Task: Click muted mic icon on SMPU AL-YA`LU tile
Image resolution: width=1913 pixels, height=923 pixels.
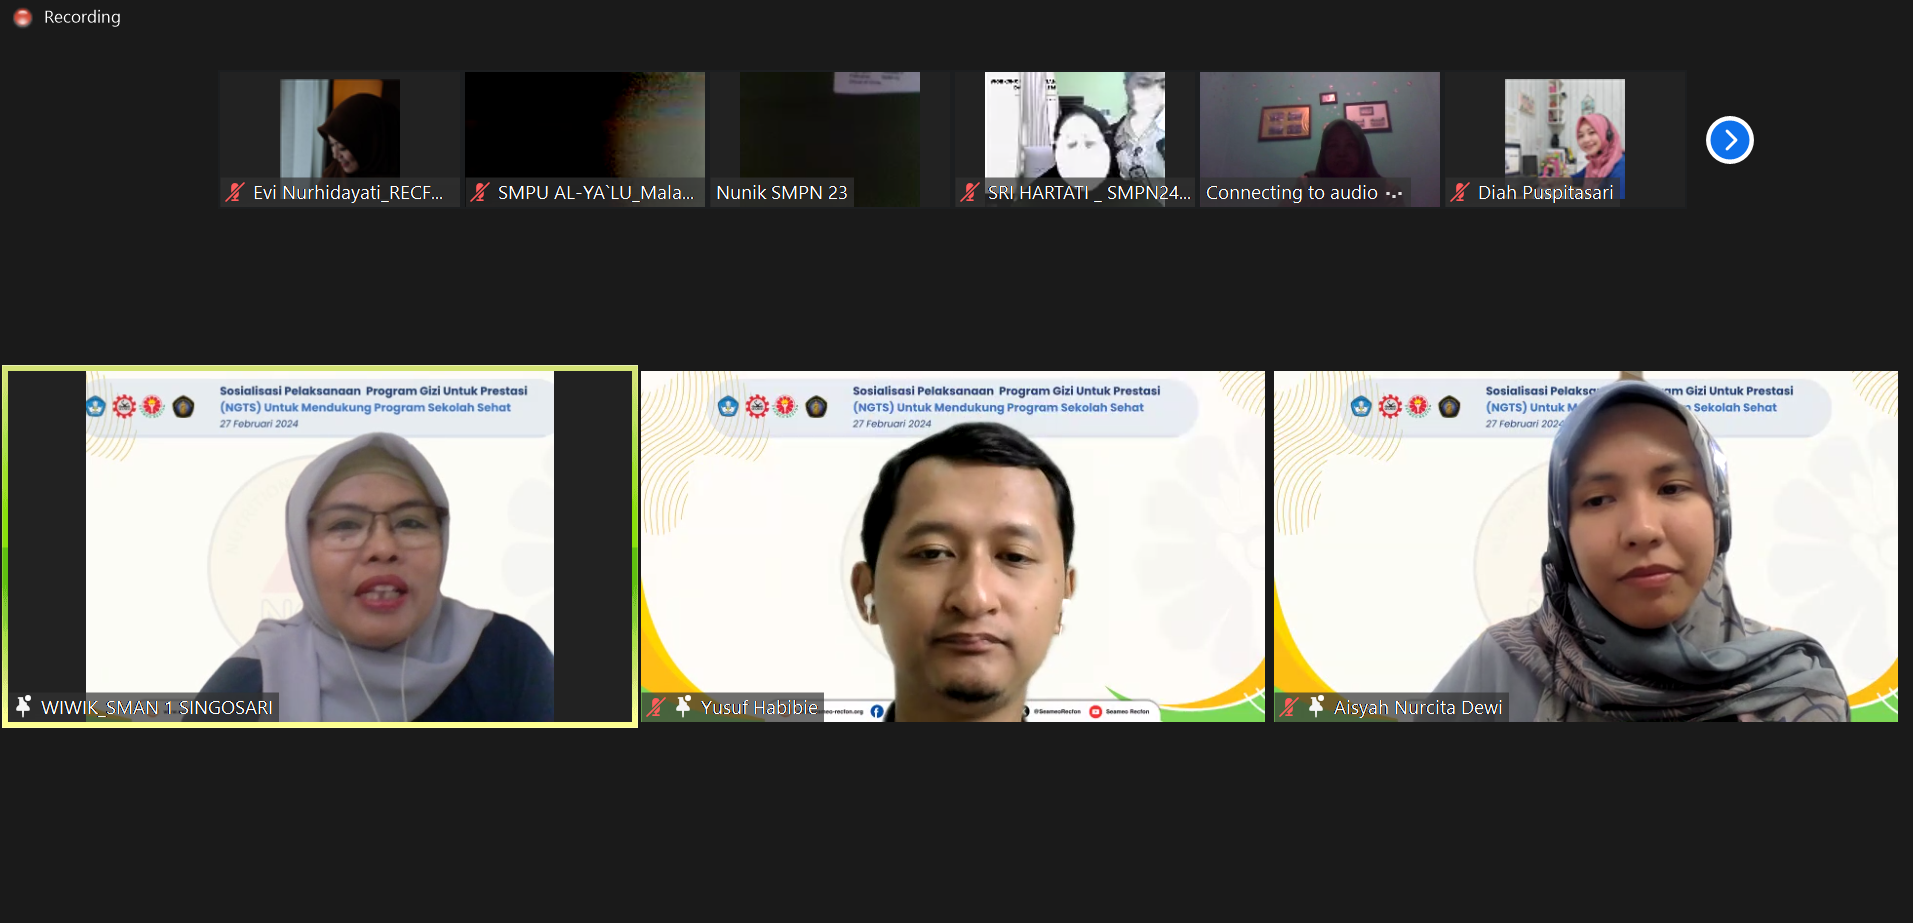Action: (x=480, y=193)
